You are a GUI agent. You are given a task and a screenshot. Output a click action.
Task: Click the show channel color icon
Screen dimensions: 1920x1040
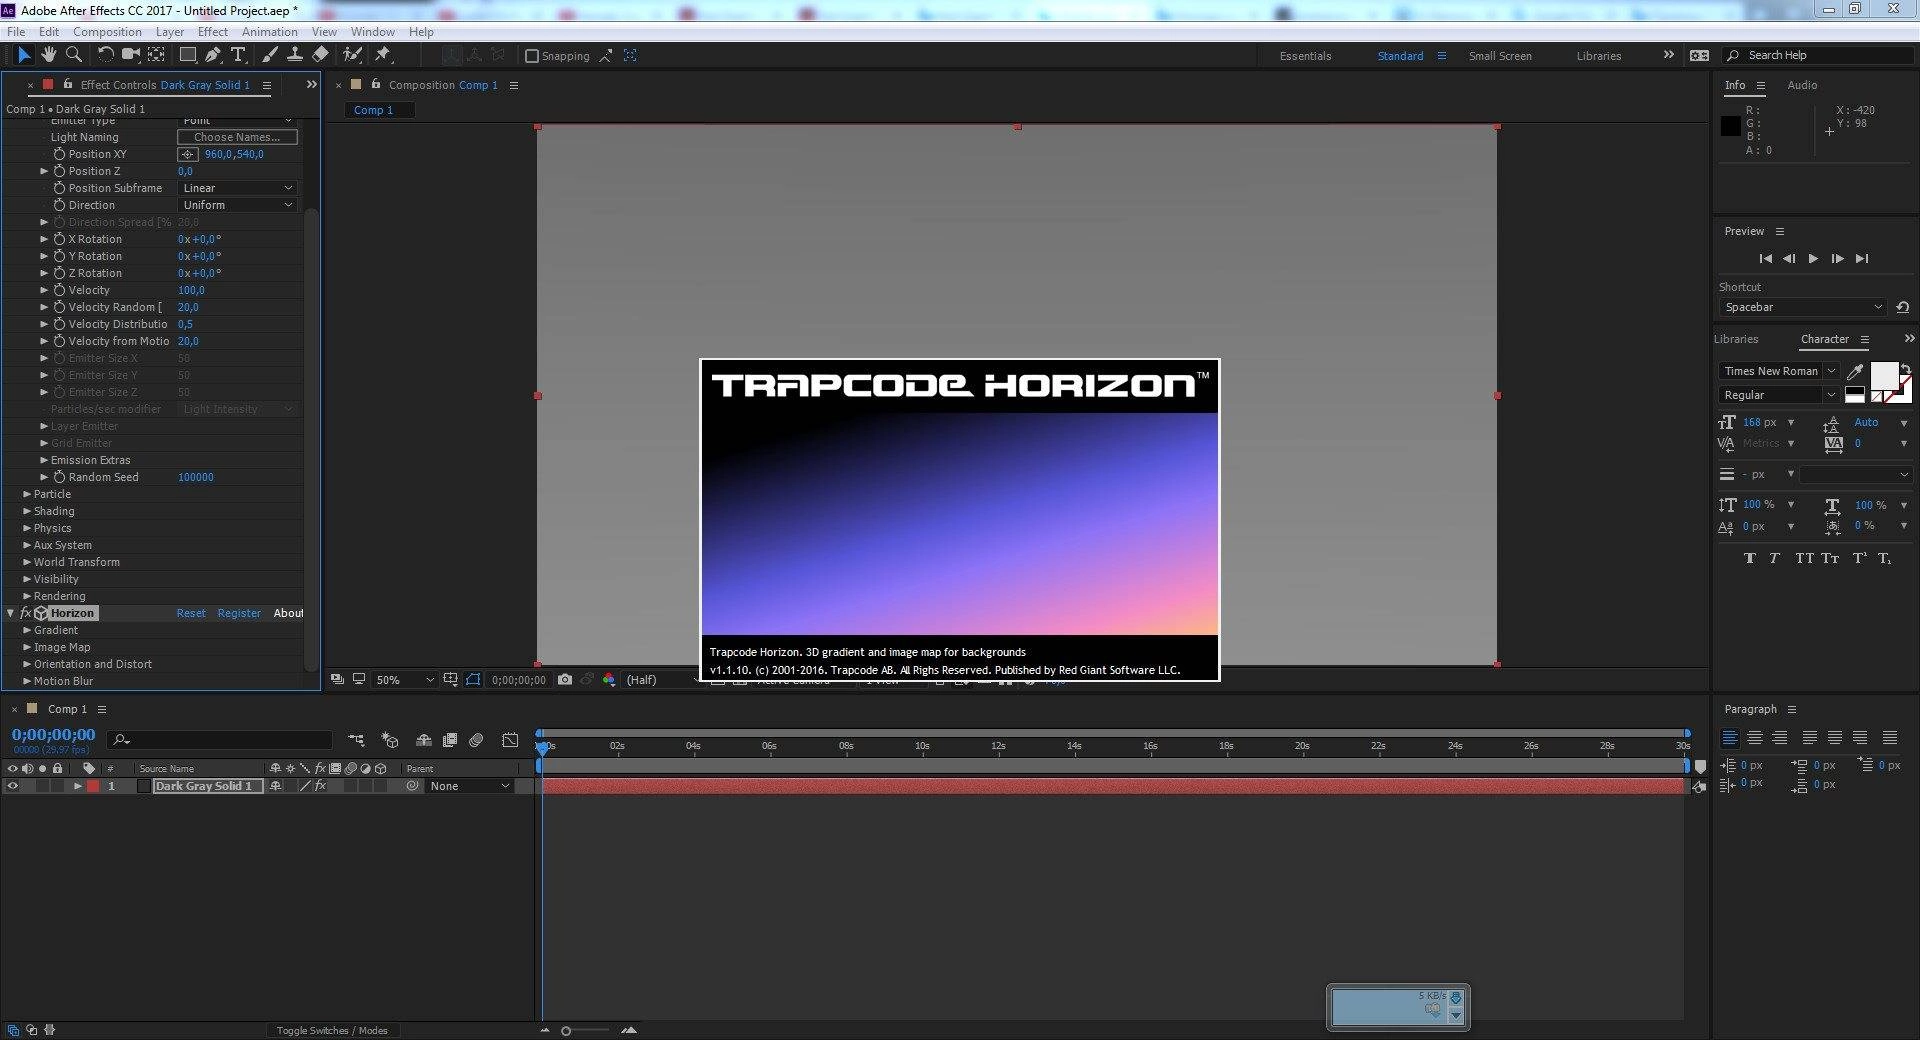point(608,679)
